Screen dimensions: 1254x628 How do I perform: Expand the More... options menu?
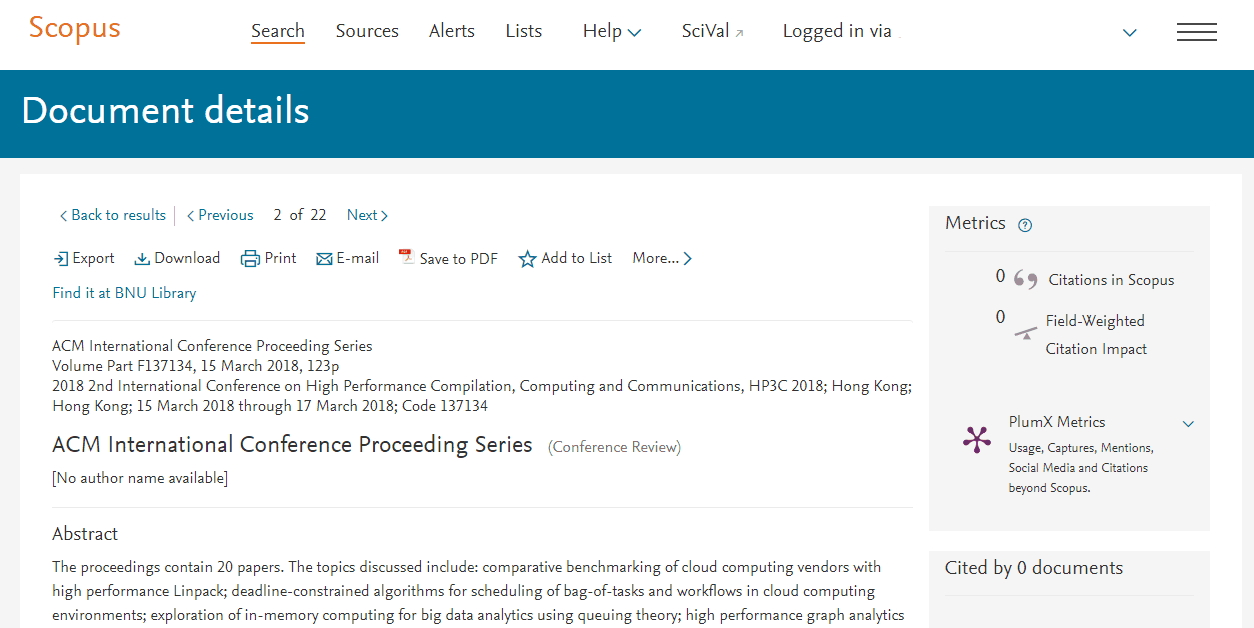coord(661,259)
